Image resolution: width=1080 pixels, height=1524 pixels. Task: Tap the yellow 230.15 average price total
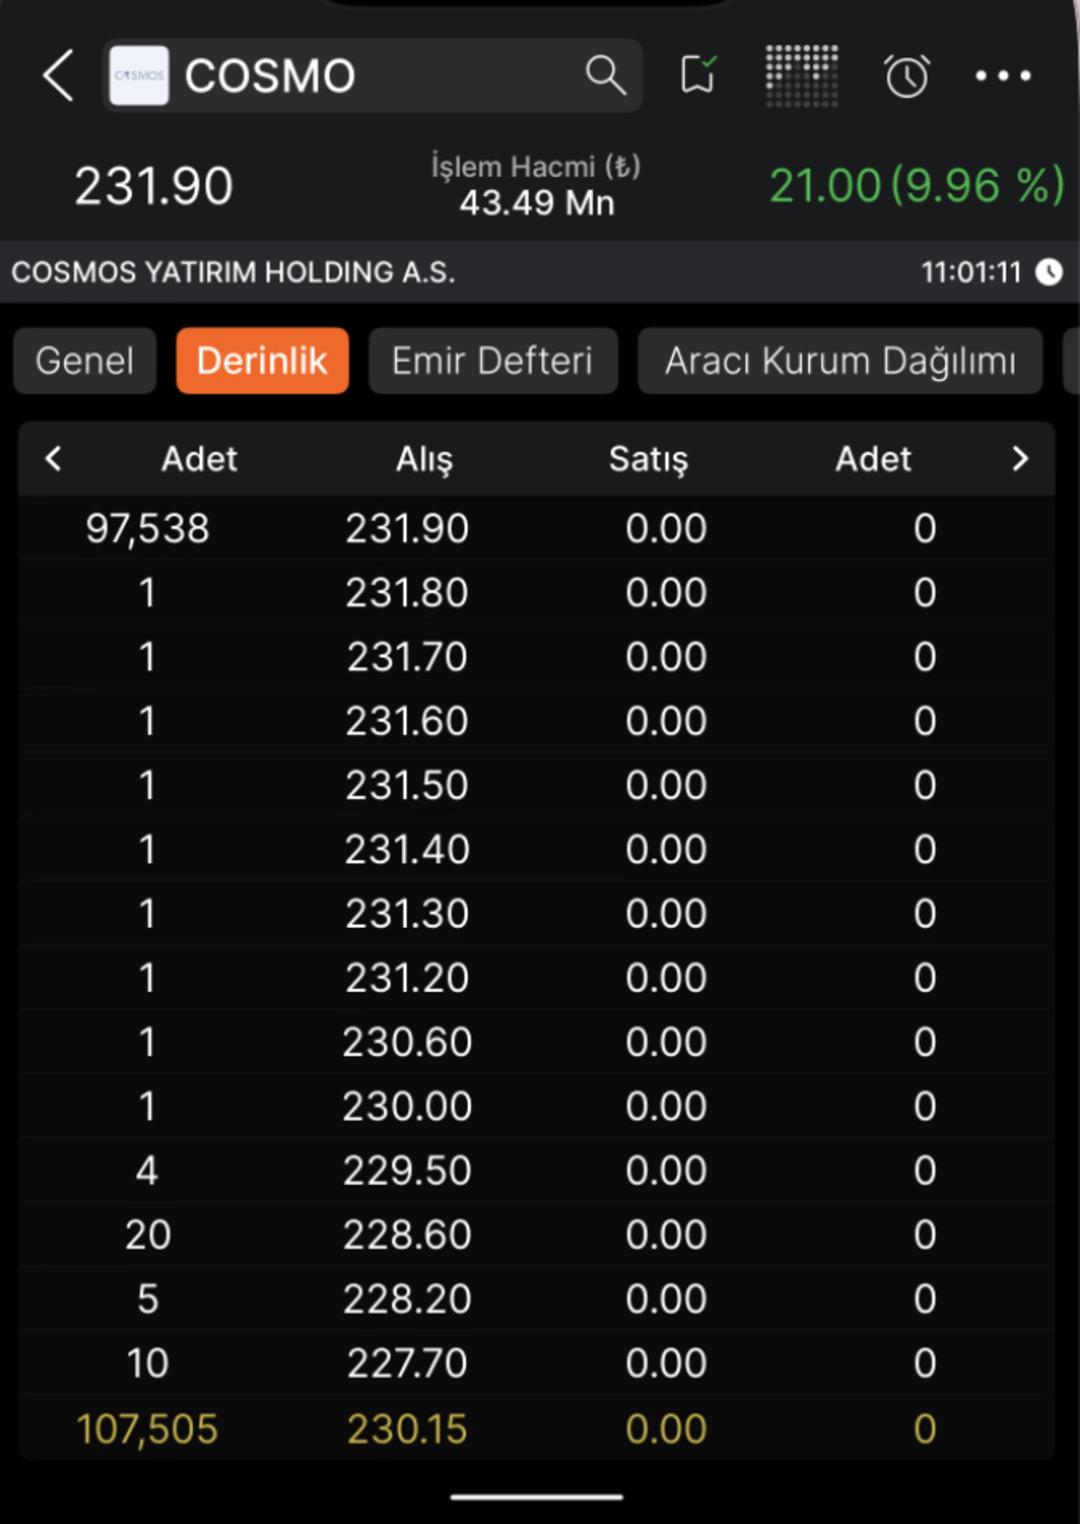[407, 1429]
